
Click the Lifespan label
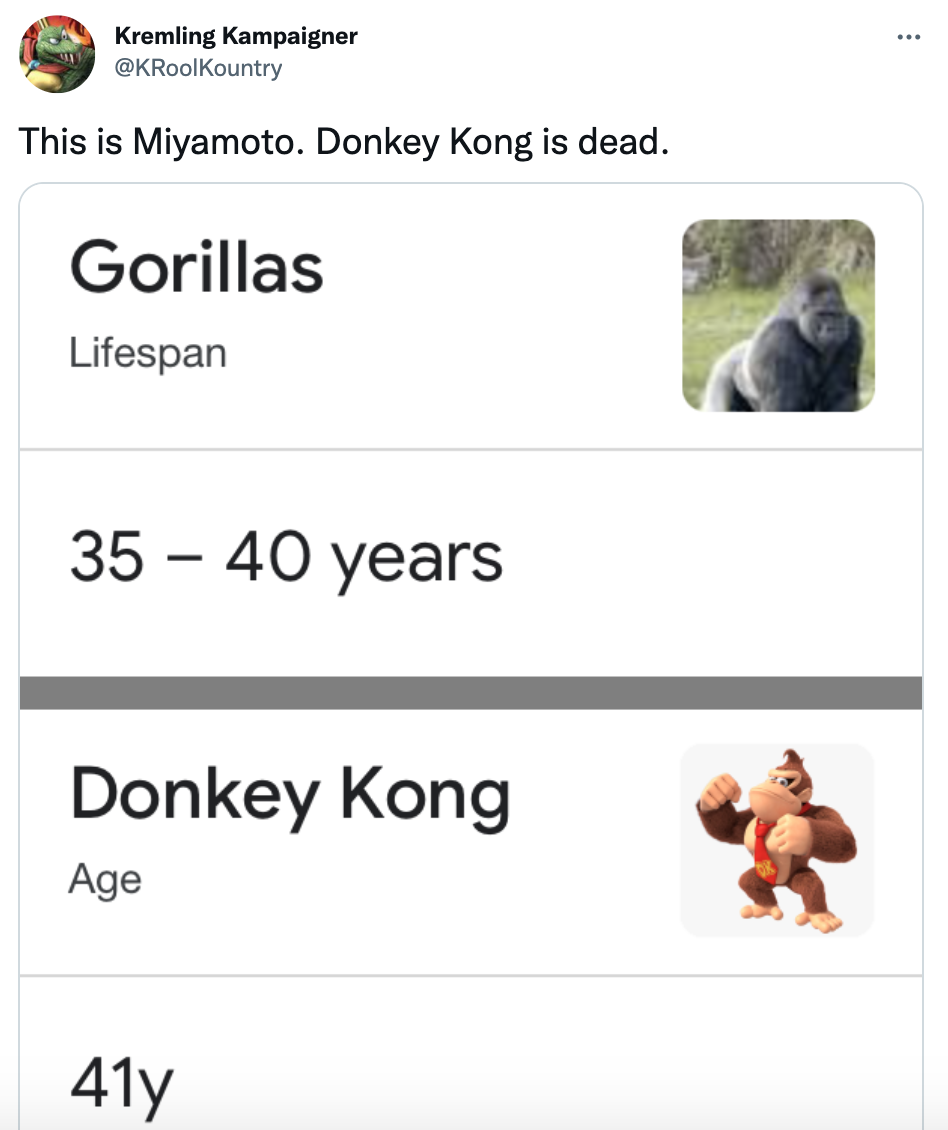click(148, 352)
